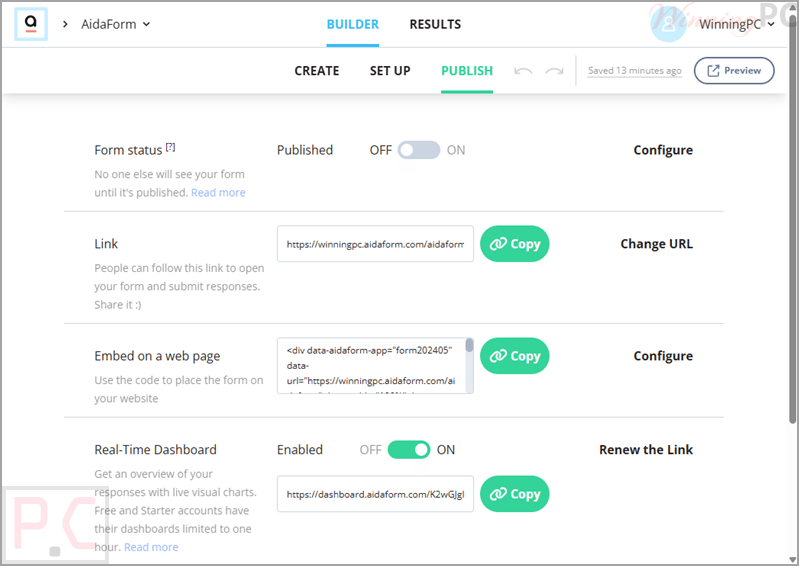Go to the SET UP step
Screen dimensions: 799x566
pyautogui.click(x=390, y=71)
